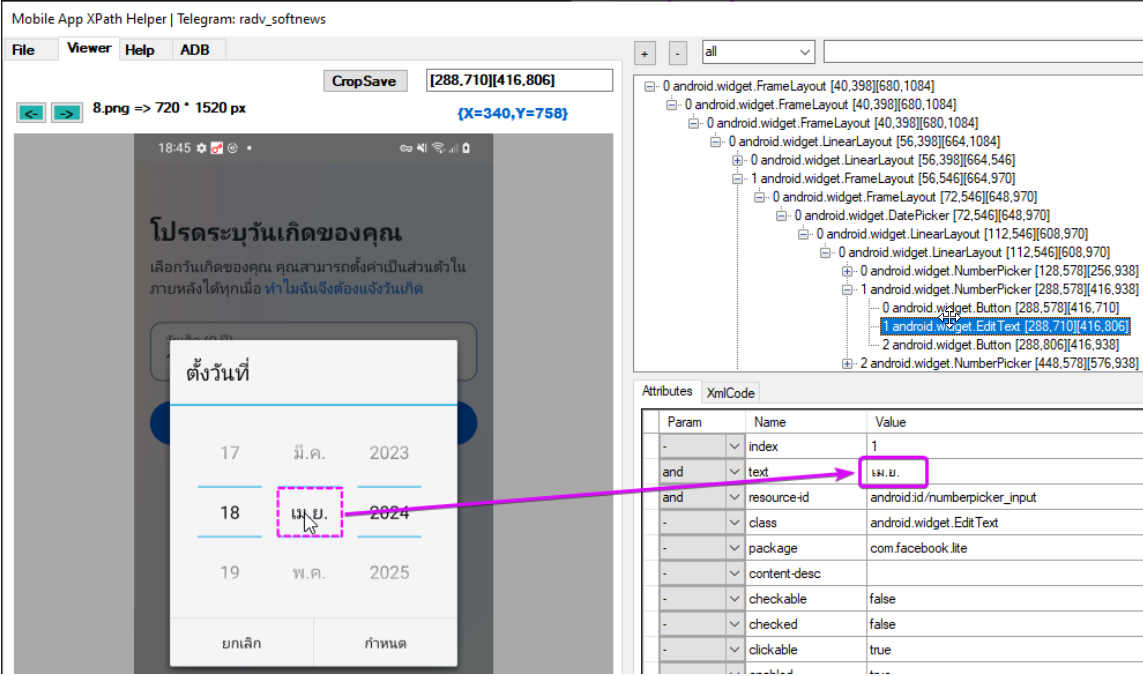The width and height of the screenshot is (1143, 676).
Task: Click the value 'android:id/numberpicker_input'
Action: click(953, 497)
